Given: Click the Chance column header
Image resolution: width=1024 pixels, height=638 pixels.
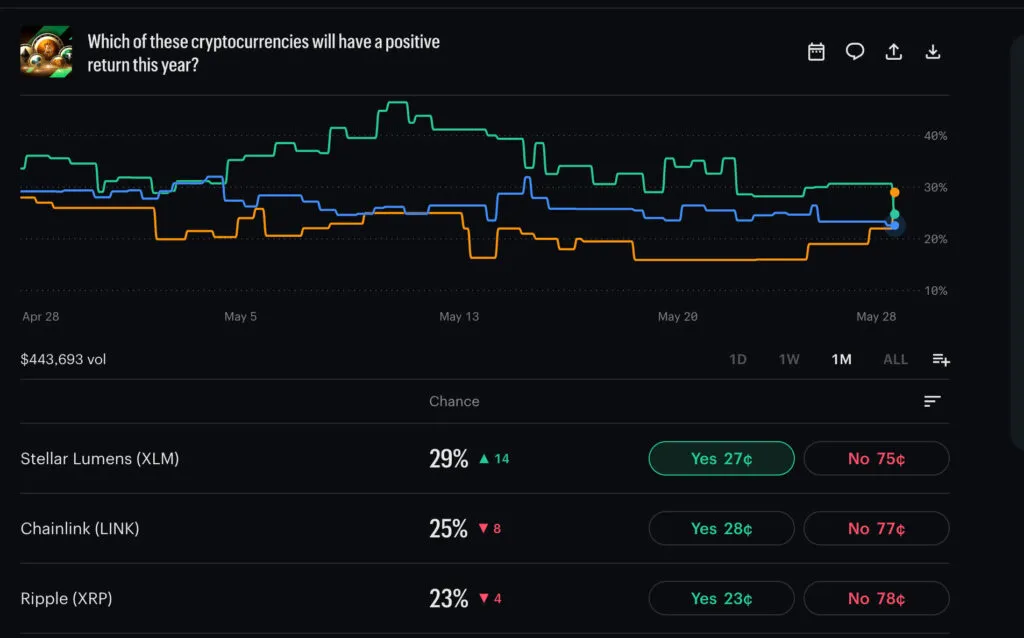Looking at the screenshot, I should pos(454,401).
